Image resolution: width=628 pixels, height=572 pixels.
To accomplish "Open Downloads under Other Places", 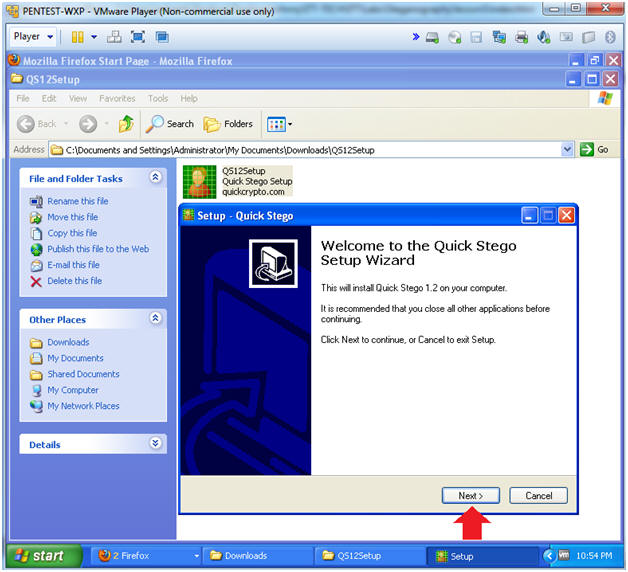I will (x=68, y=342).
